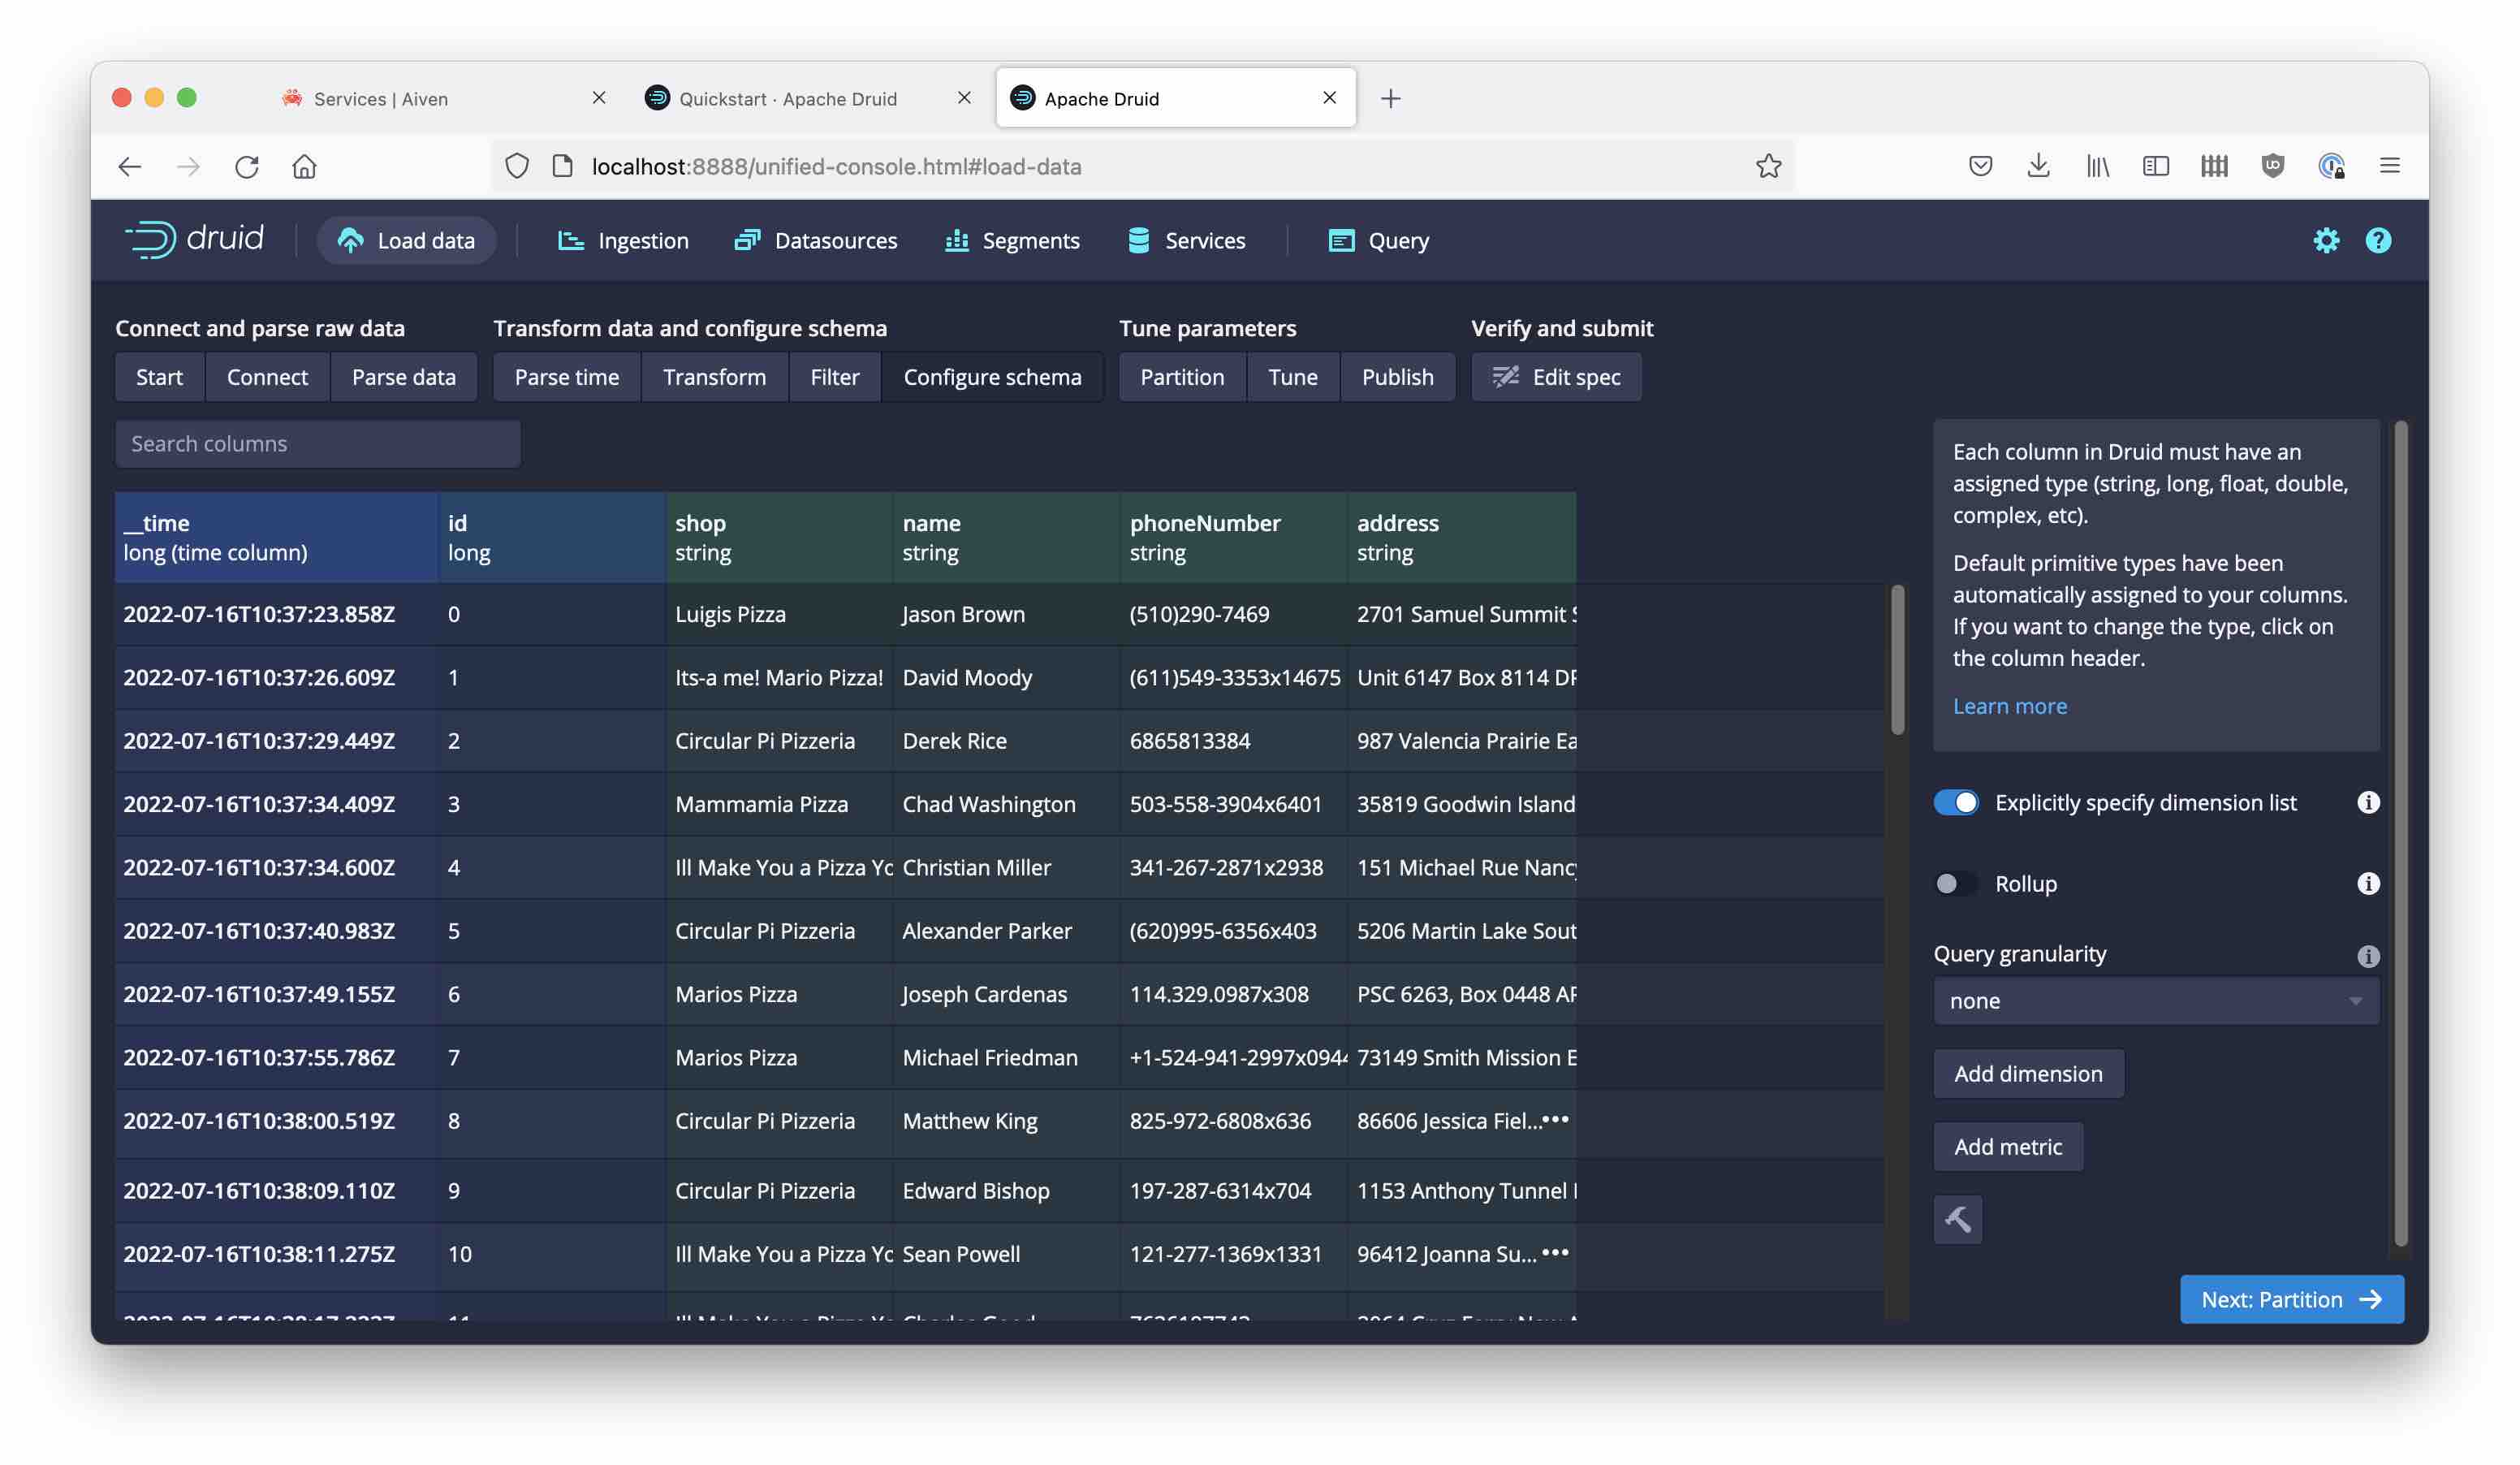This screenshot has height=1465, width=2520.
Task: Switch to Configure schema tab
Action: click(991, 375)
